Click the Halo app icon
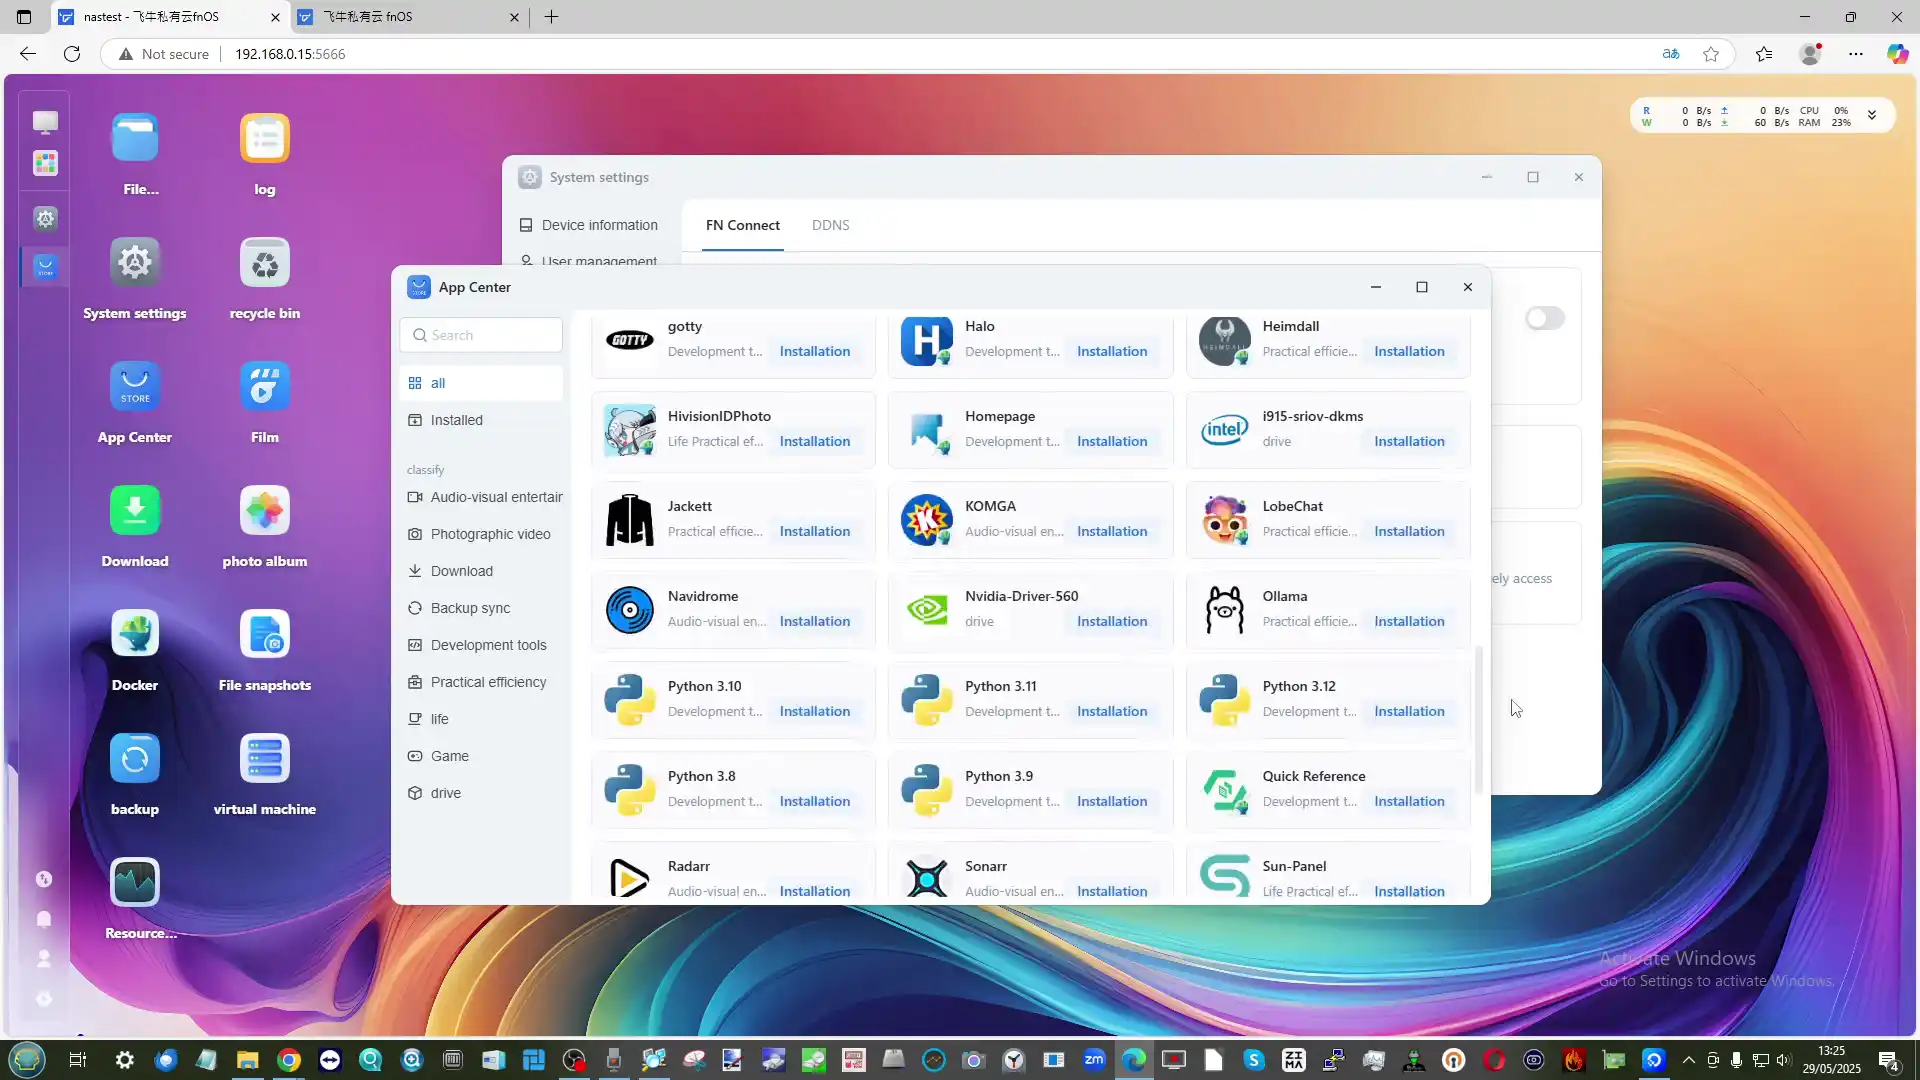Screen dimensions: 1920x1080 click(x=927, y=340)
